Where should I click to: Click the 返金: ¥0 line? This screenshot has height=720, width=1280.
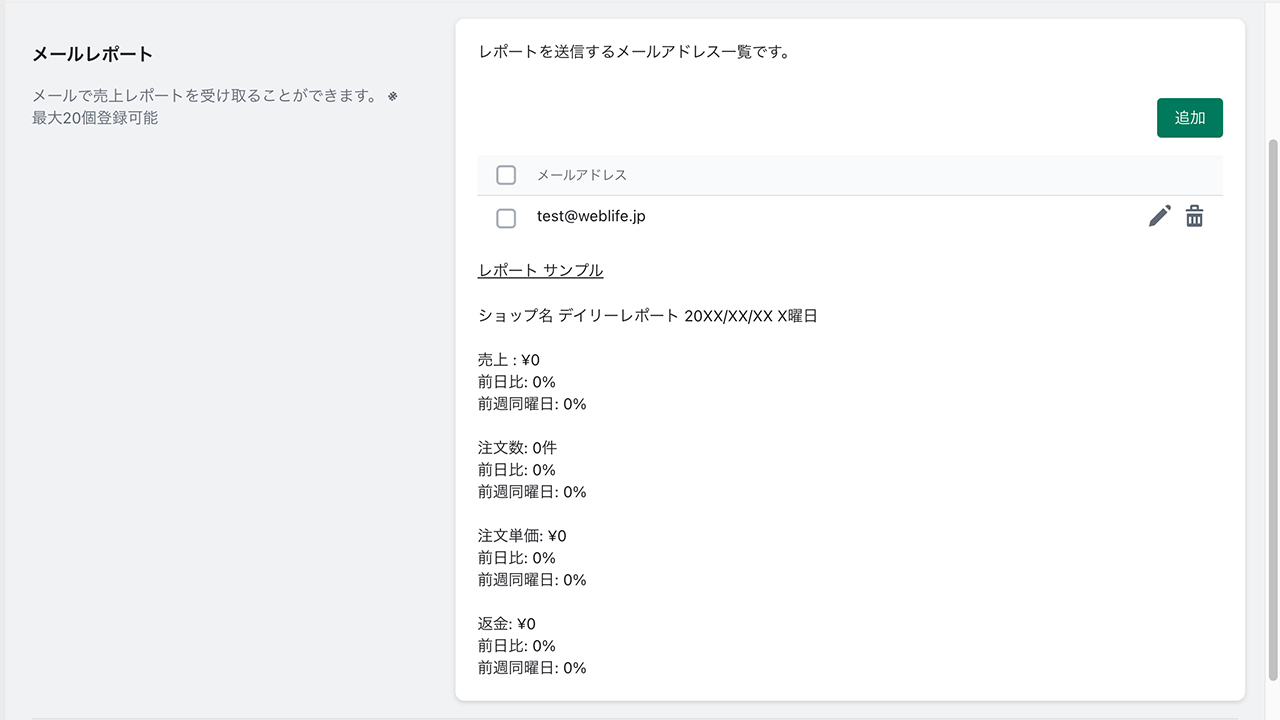pyautogui.click(x=507, y=624)
